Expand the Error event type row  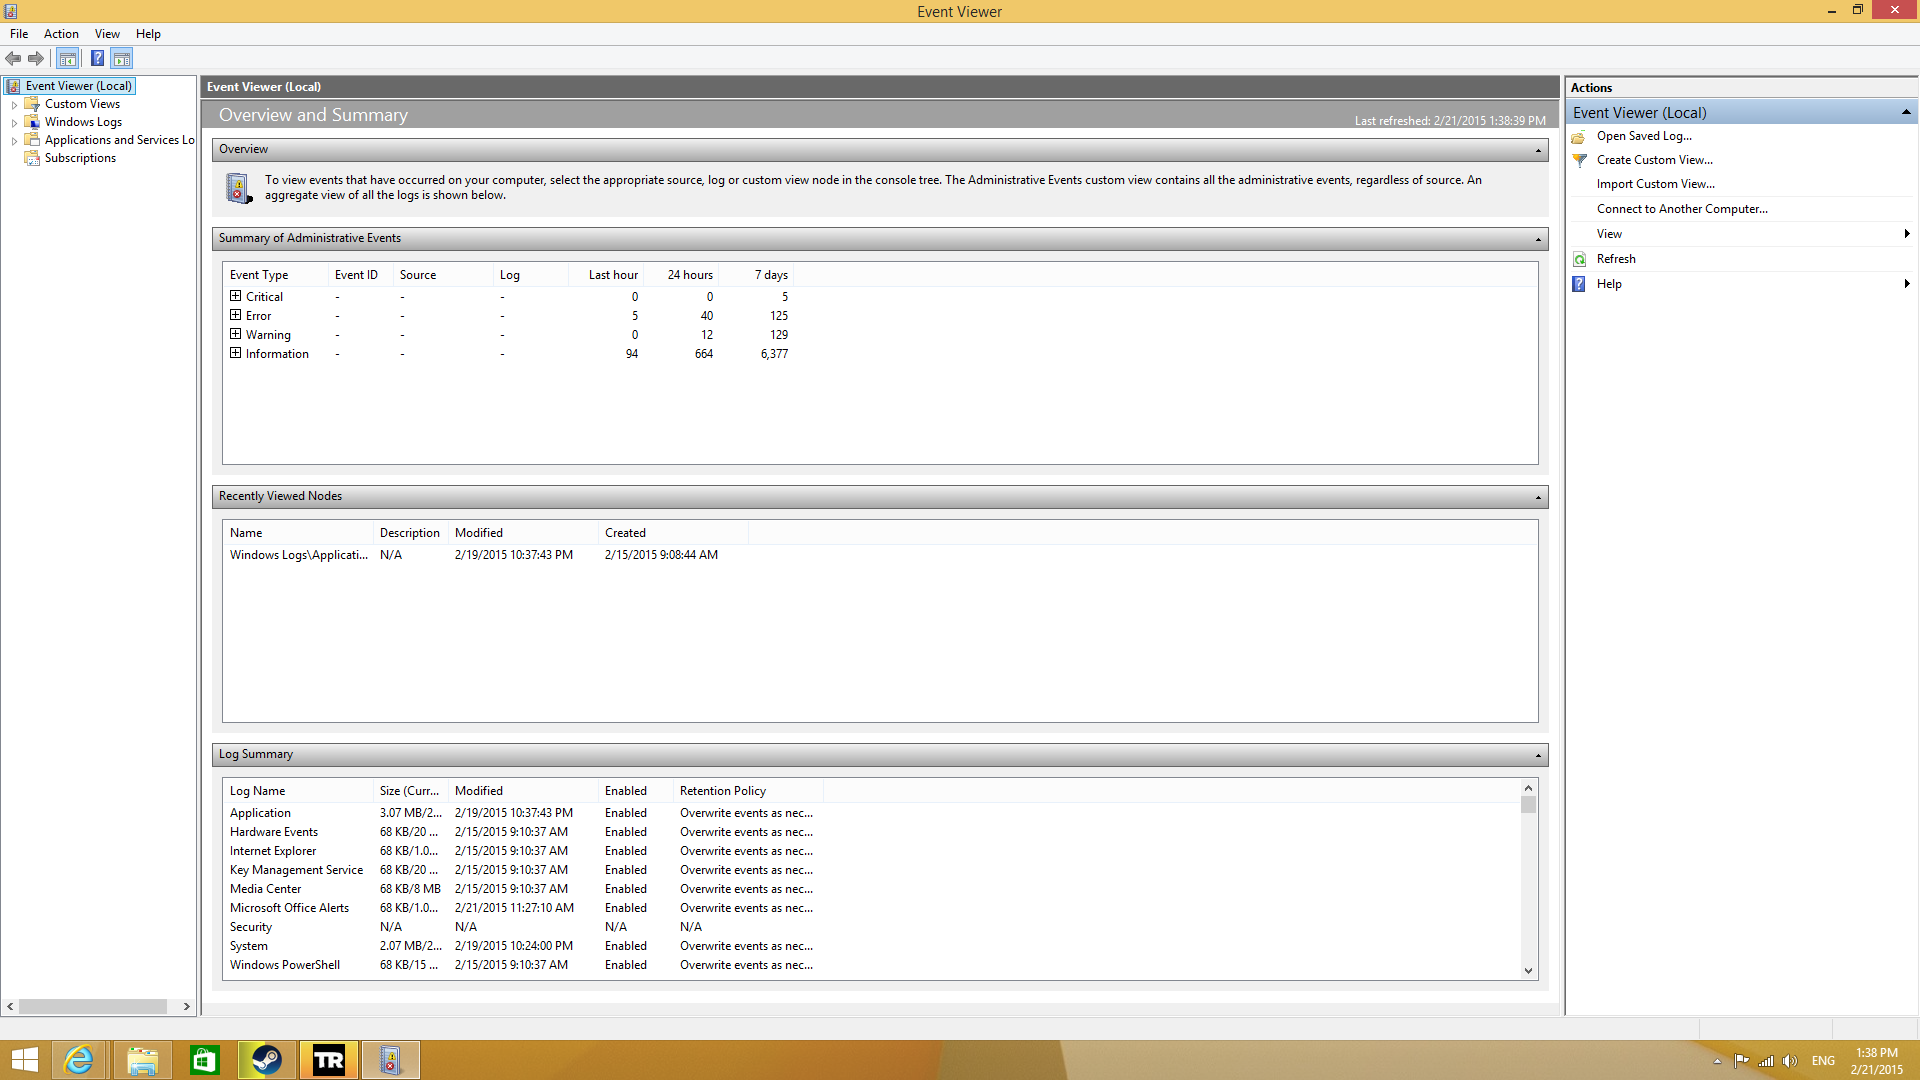(235, 316)
